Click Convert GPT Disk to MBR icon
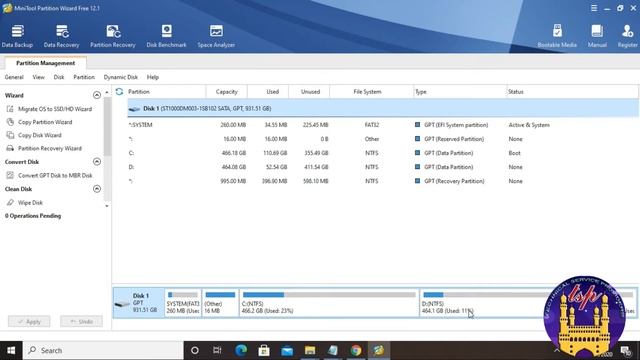 tap(10, 176)
